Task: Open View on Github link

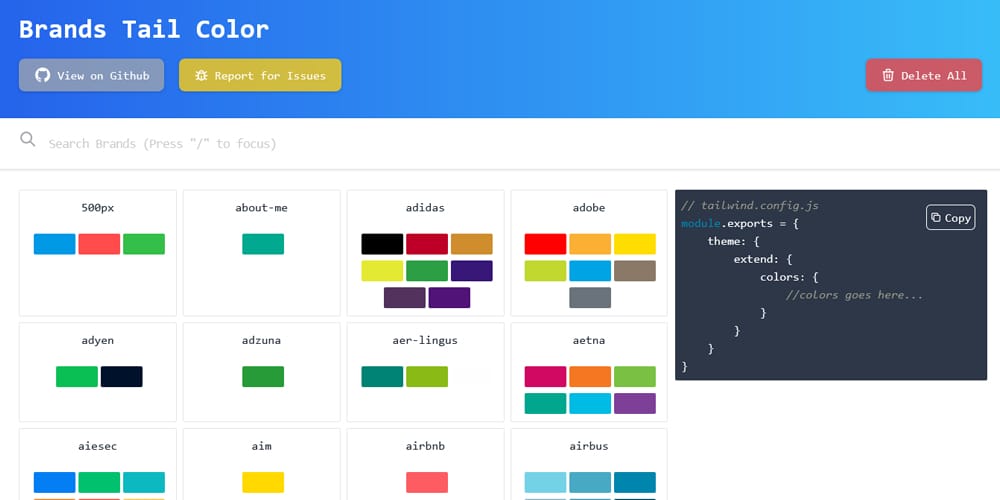Action: [91, 75]
